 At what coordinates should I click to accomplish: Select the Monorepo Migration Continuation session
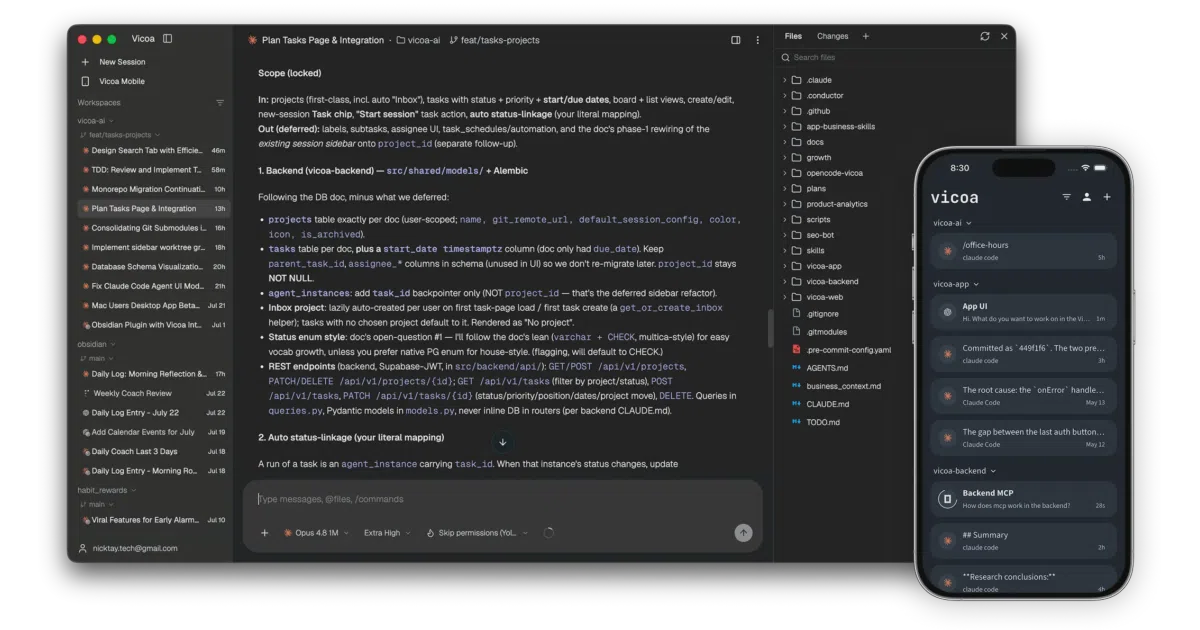154,189
